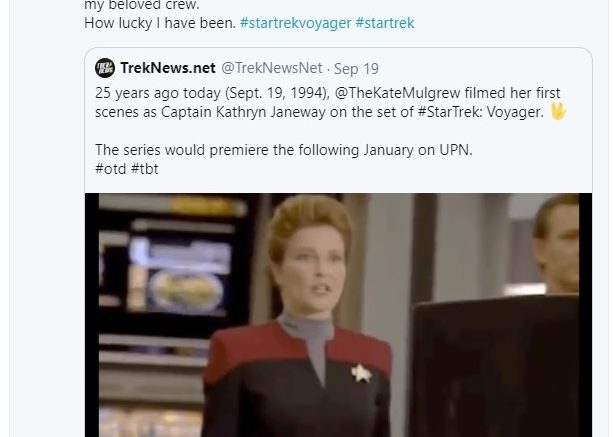The image size is (613, 437).
Task: Click the glowing oval display panel in video
Action: point(186,291)
